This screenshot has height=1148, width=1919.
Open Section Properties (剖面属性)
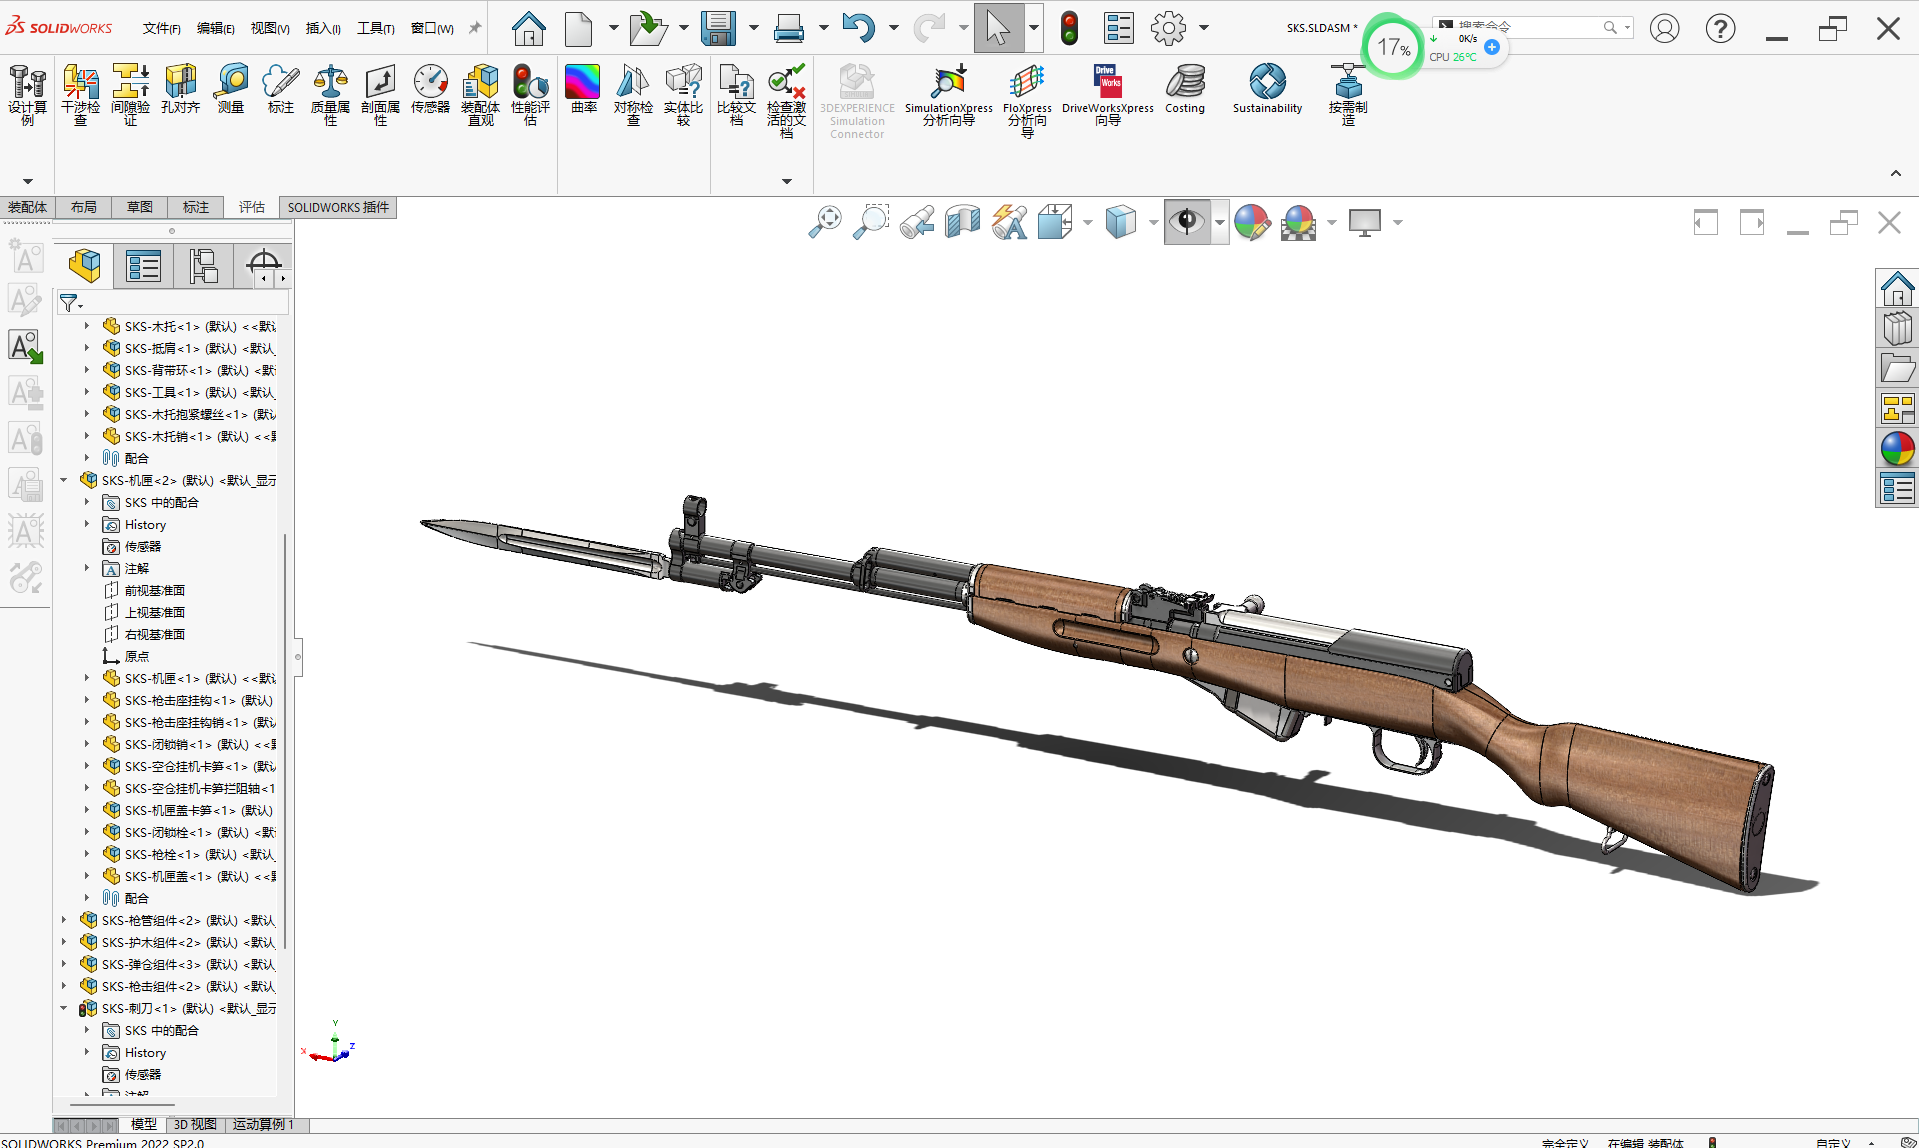coord(380,95)
